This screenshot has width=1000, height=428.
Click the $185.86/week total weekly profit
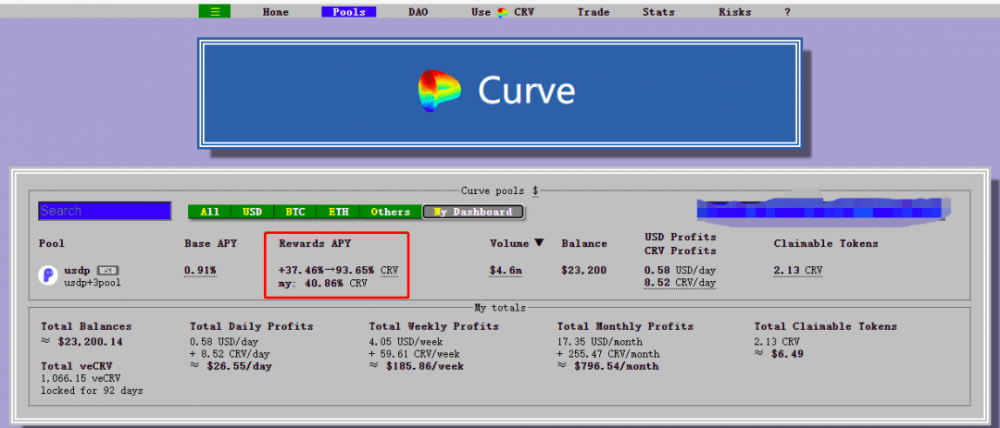425,367
